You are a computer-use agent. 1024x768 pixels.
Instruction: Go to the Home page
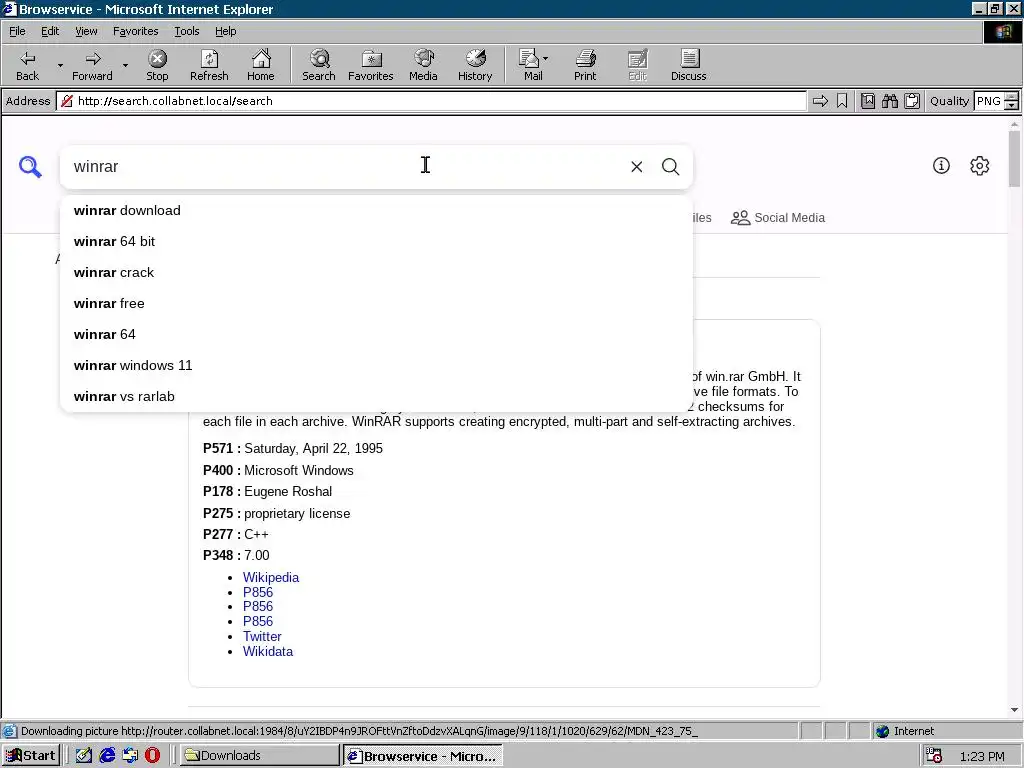pos(261,65)
